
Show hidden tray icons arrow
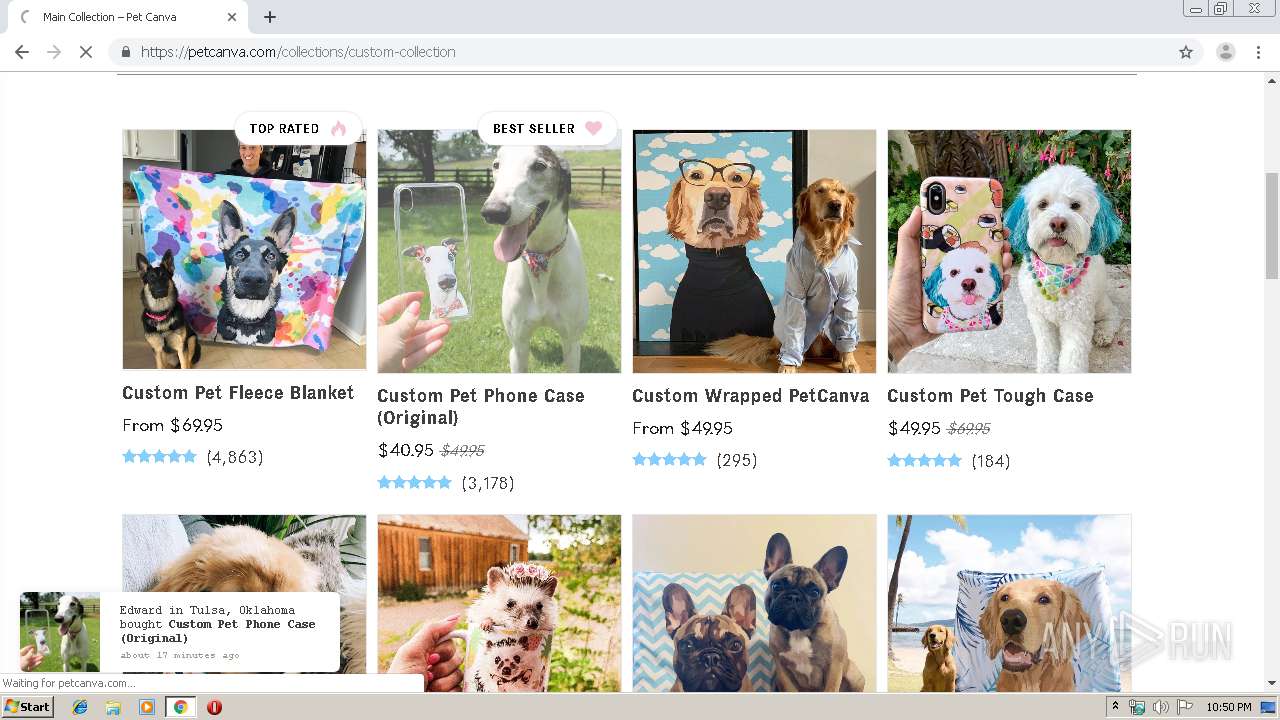click(1115, 707)
